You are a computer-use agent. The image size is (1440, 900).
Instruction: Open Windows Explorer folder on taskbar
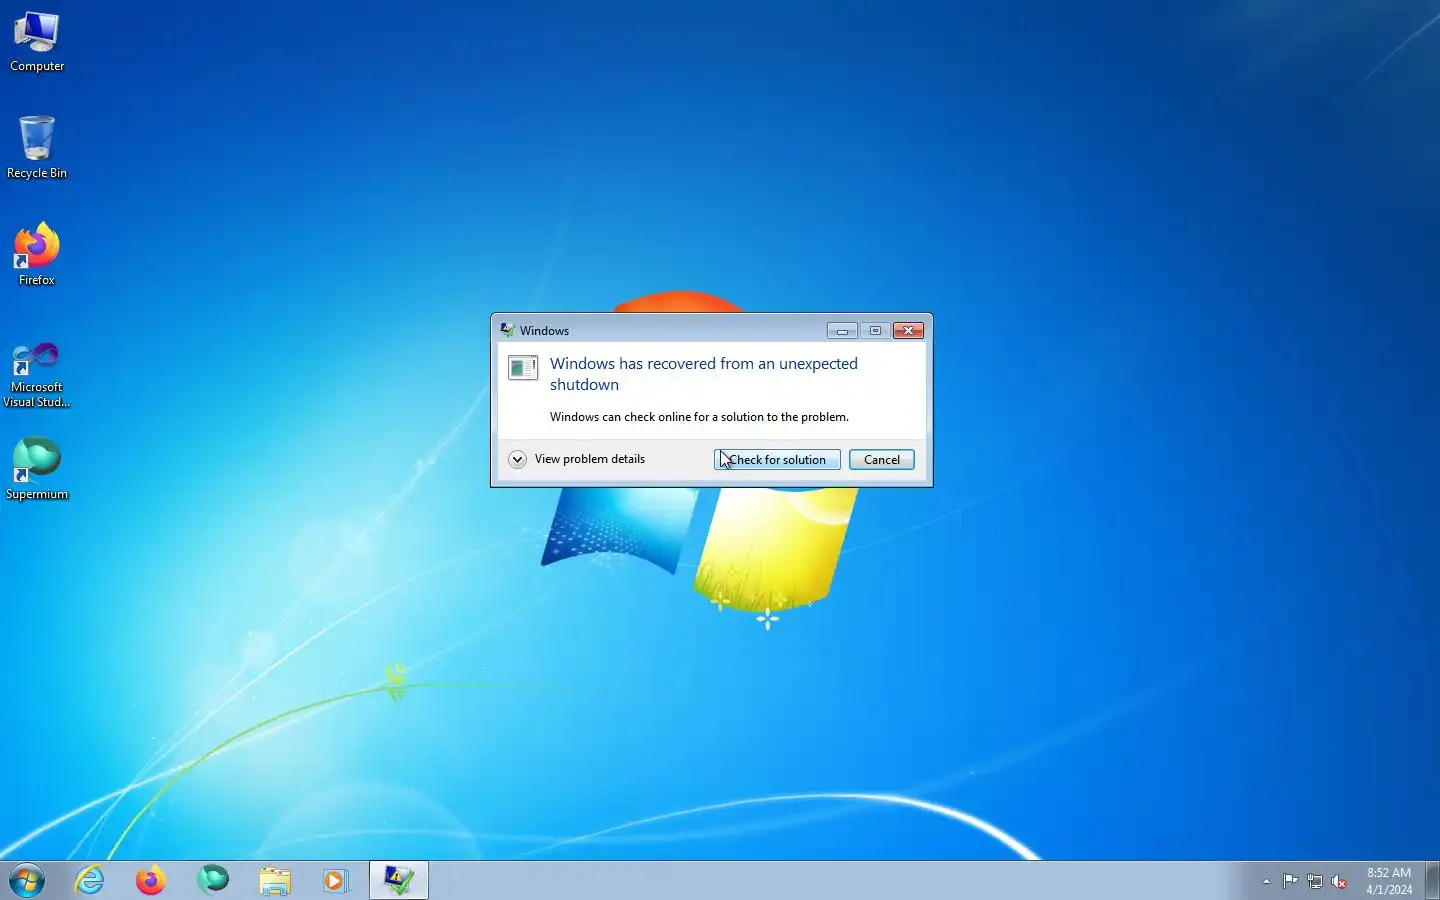pyautogui.click(x=275, y=881)
